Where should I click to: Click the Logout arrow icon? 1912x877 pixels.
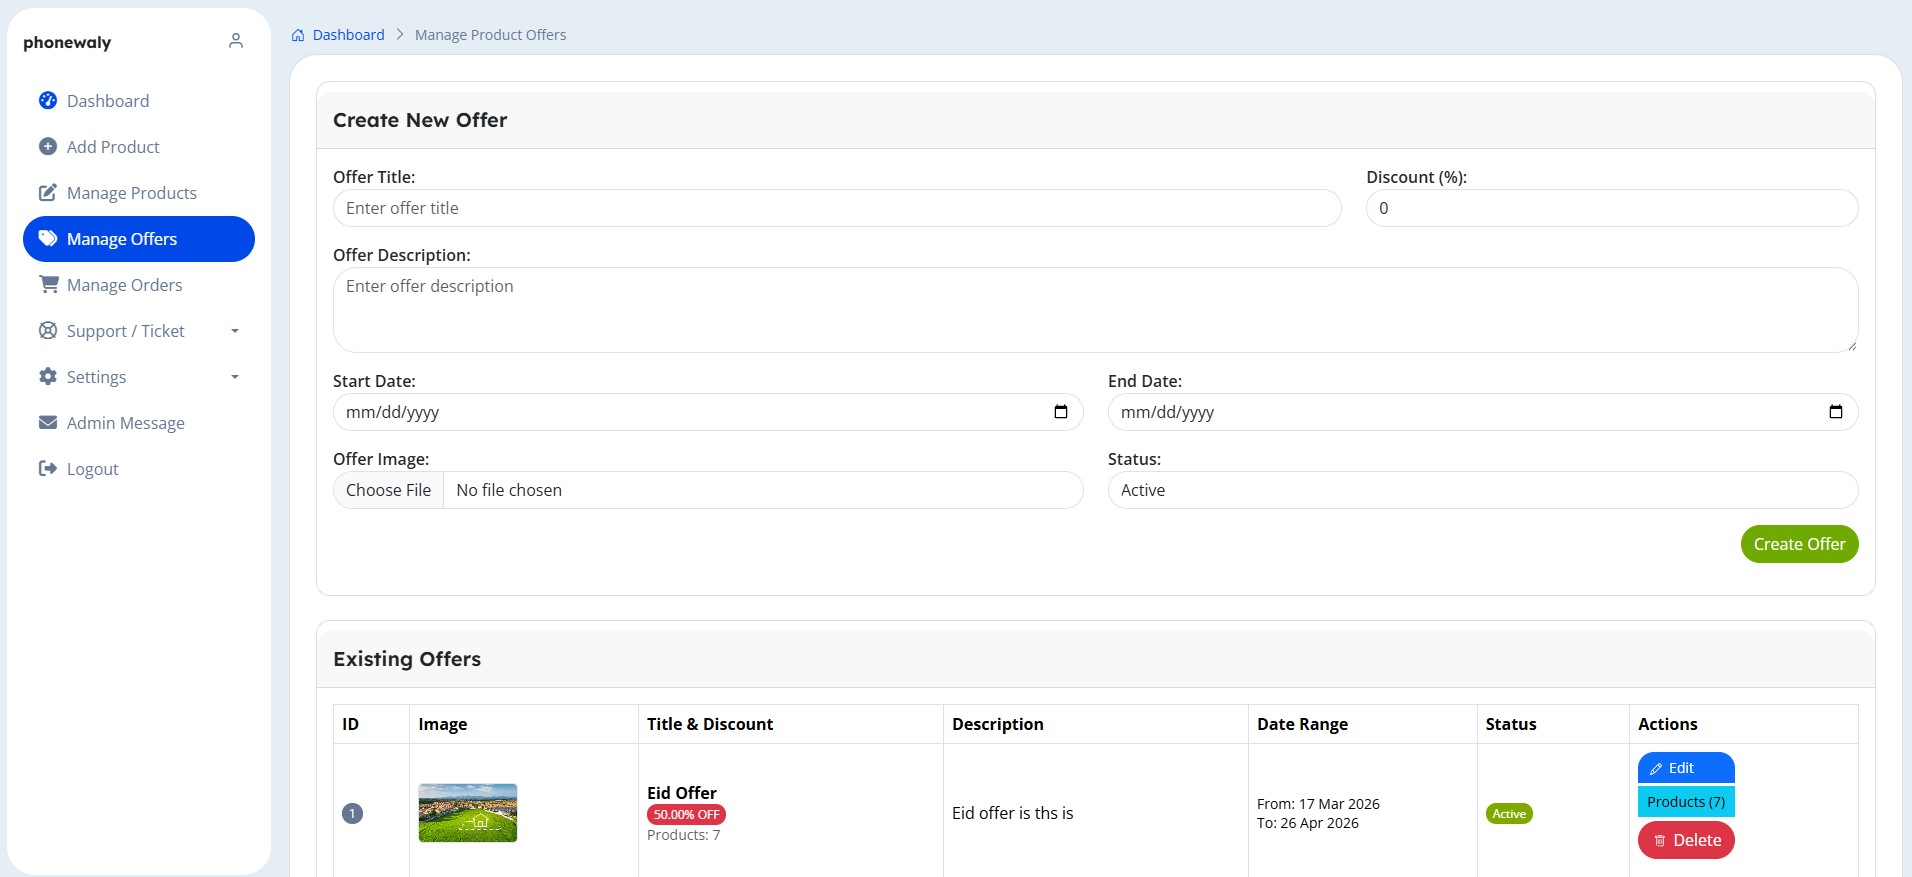(48, 468)
